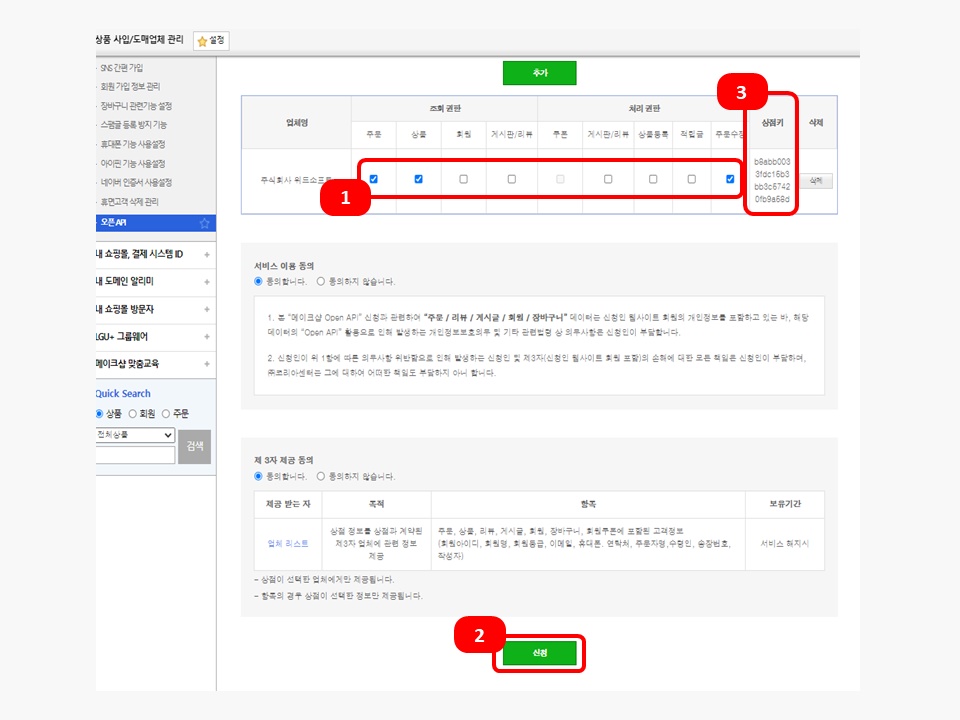This screenshot has width=960, height=720.
Task: Open 네이버 인증서 사용설정 menu item
Action: click(135, 182)
